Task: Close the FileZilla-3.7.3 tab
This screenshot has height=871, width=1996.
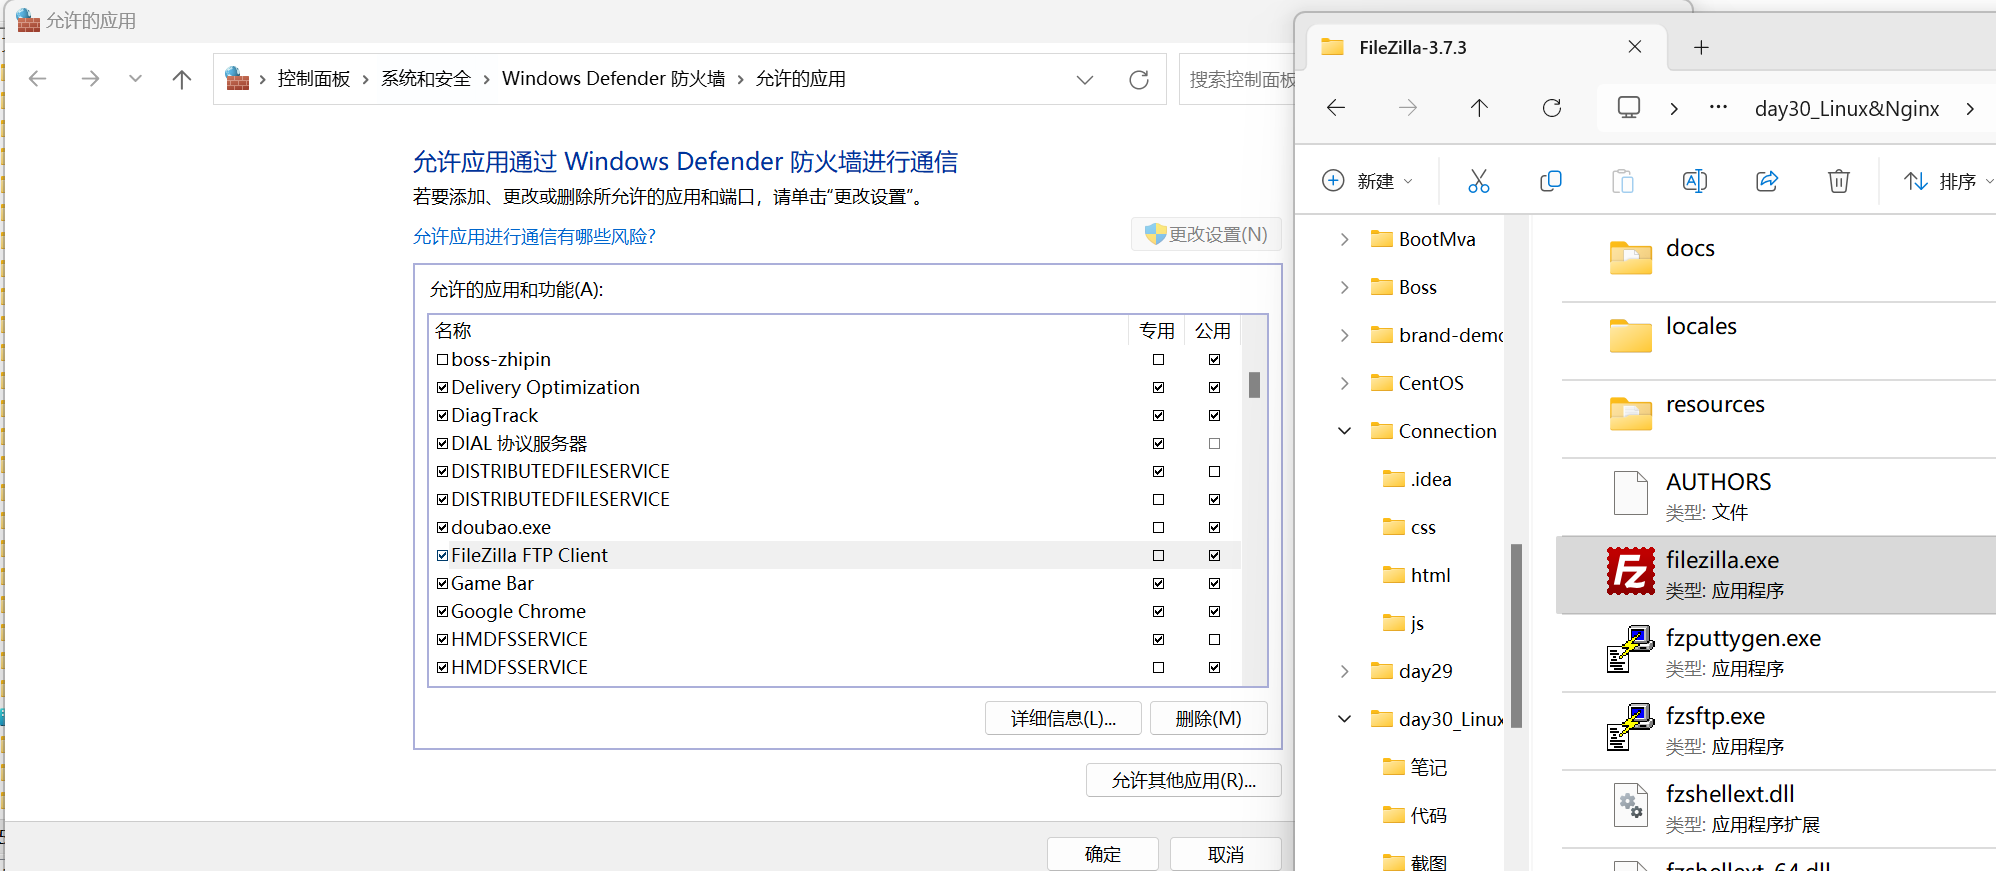Action: 1635,47
